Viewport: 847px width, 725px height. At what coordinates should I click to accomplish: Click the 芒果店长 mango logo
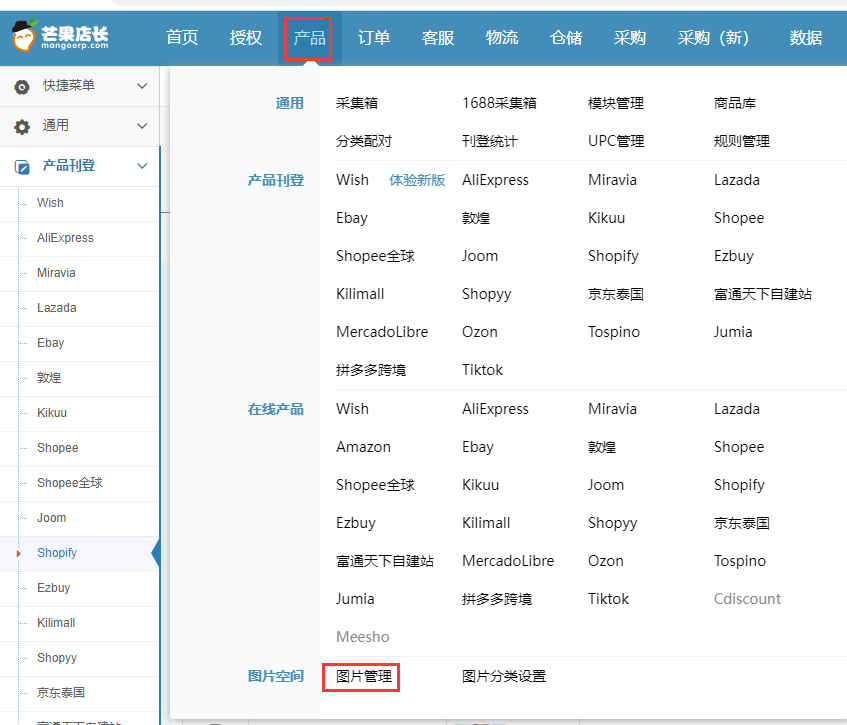pyautogui.click(x=60, y=35)
